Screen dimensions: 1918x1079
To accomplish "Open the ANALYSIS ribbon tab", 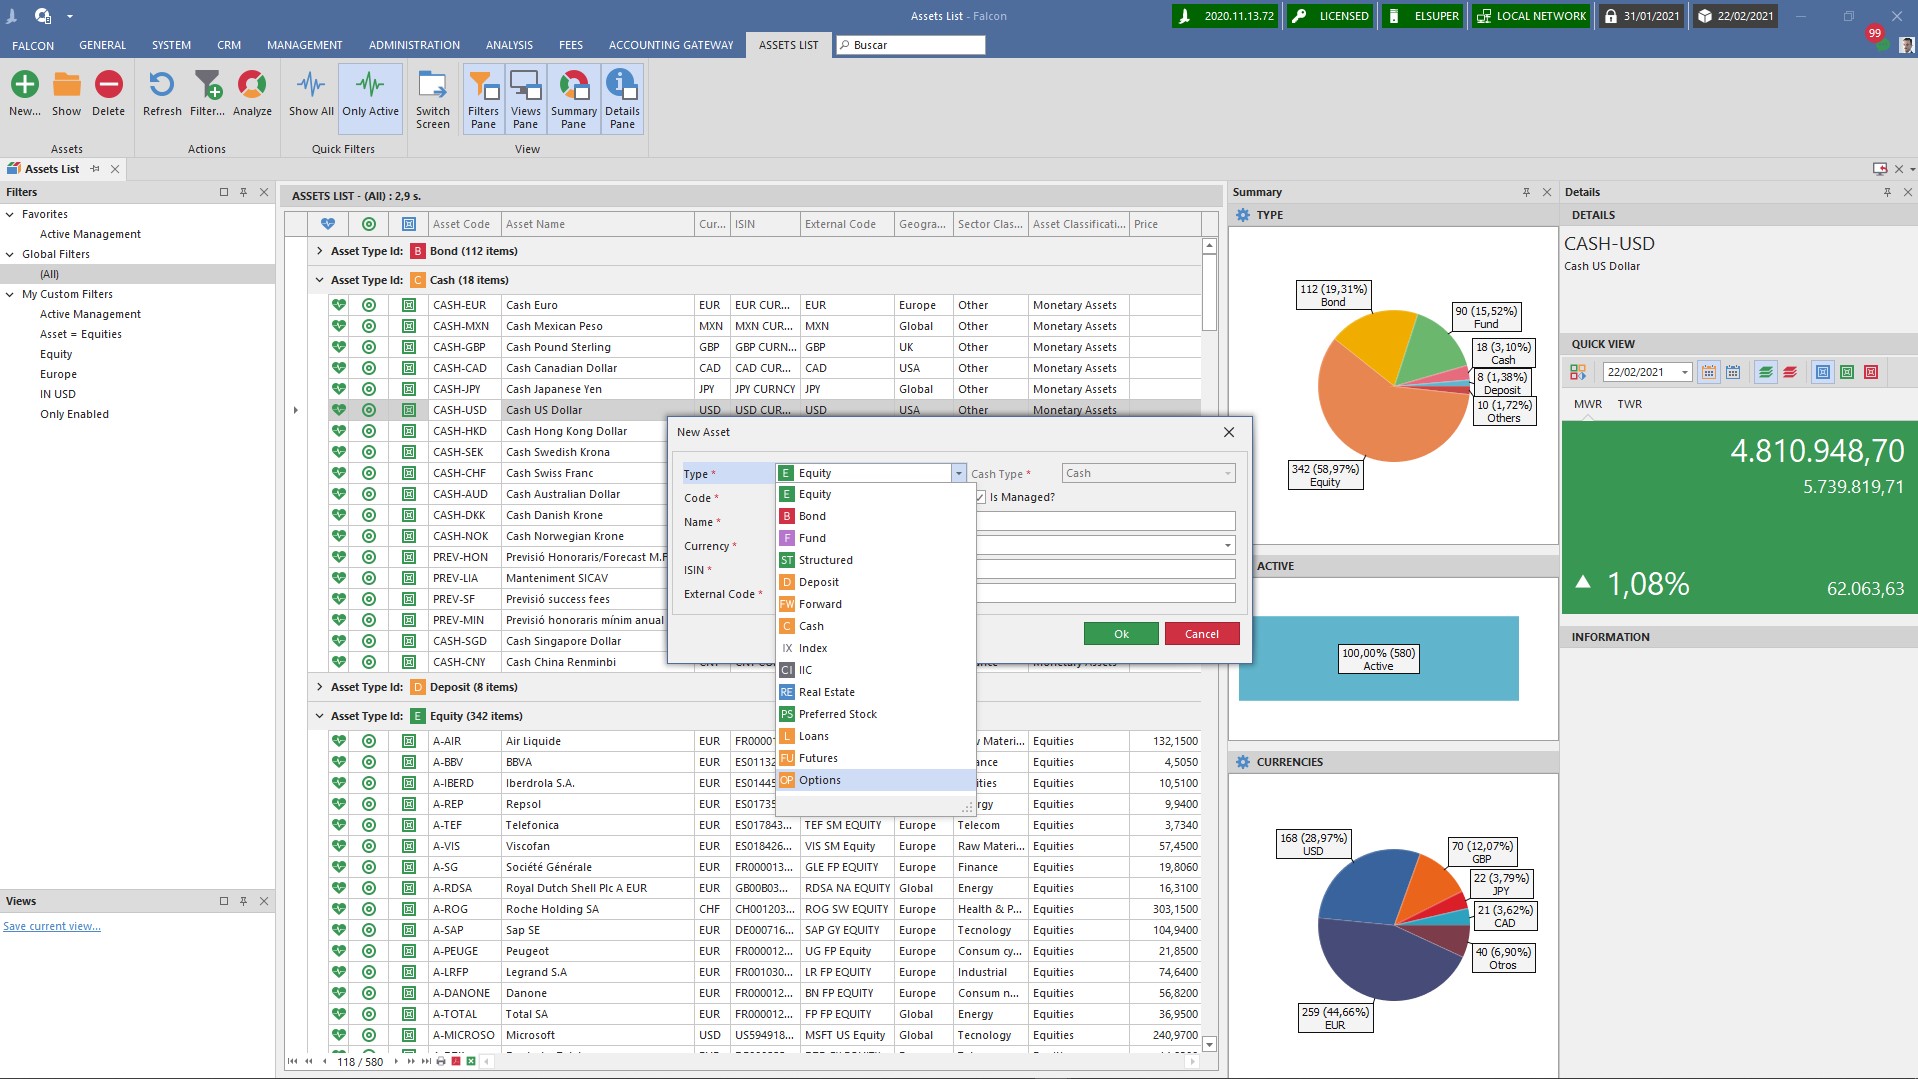I will click(x=509, y=45).
